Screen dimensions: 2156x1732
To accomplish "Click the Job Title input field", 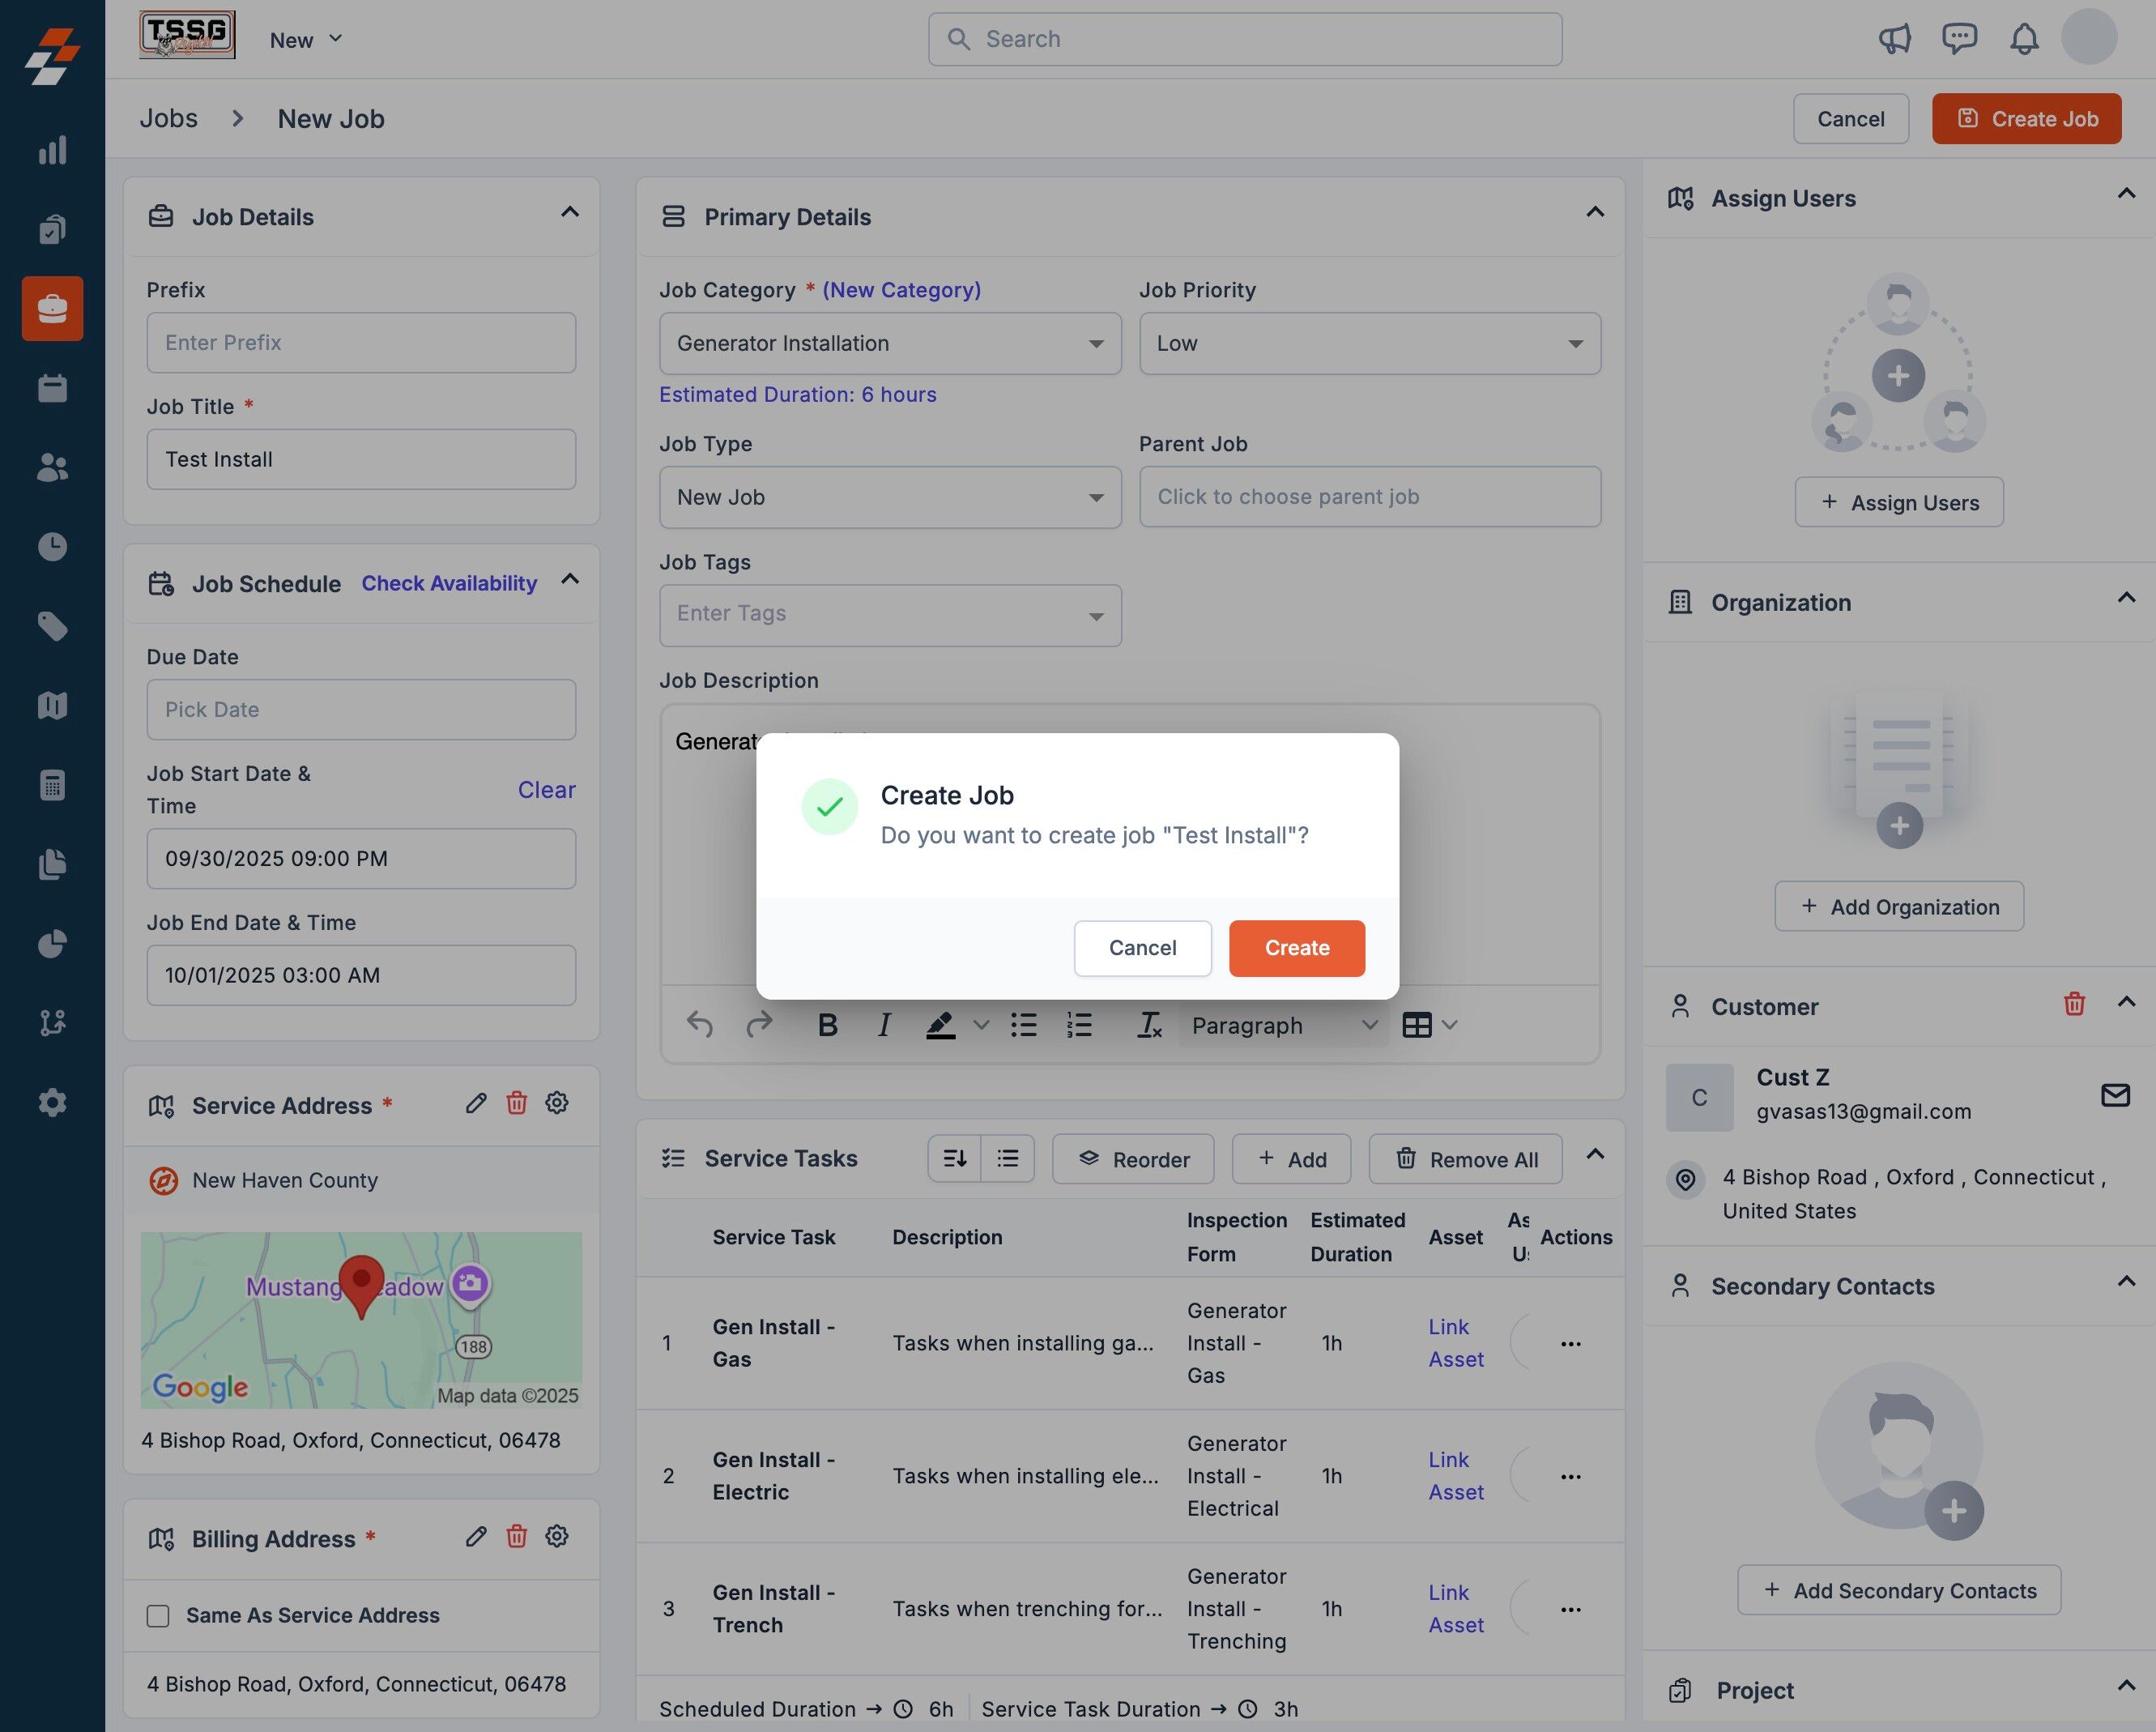I will tap(361, 459).
